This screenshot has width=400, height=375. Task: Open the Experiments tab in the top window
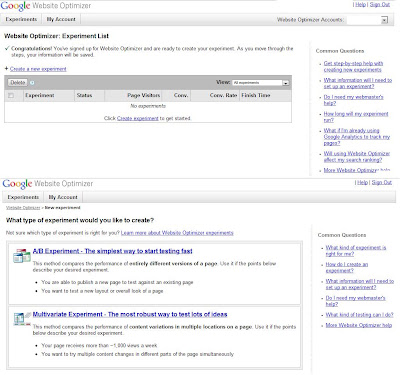click(x=21, y=19)
